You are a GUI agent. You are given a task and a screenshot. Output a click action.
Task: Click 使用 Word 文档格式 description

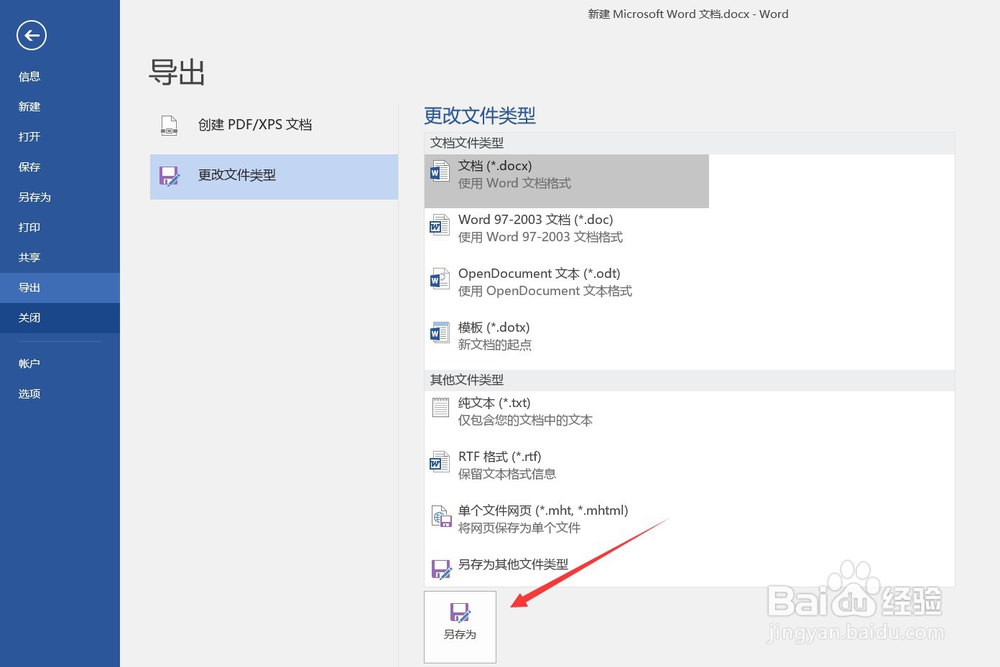pos(515,184)
